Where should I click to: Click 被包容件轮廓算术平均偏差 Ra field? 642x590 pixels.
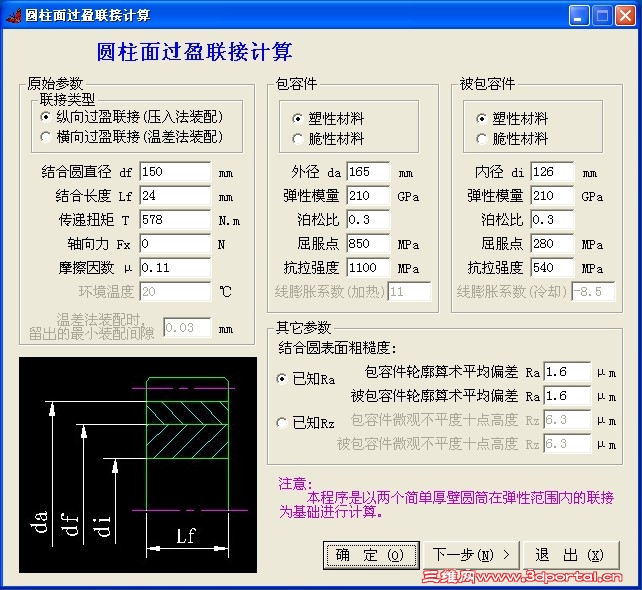click(567, 396)
